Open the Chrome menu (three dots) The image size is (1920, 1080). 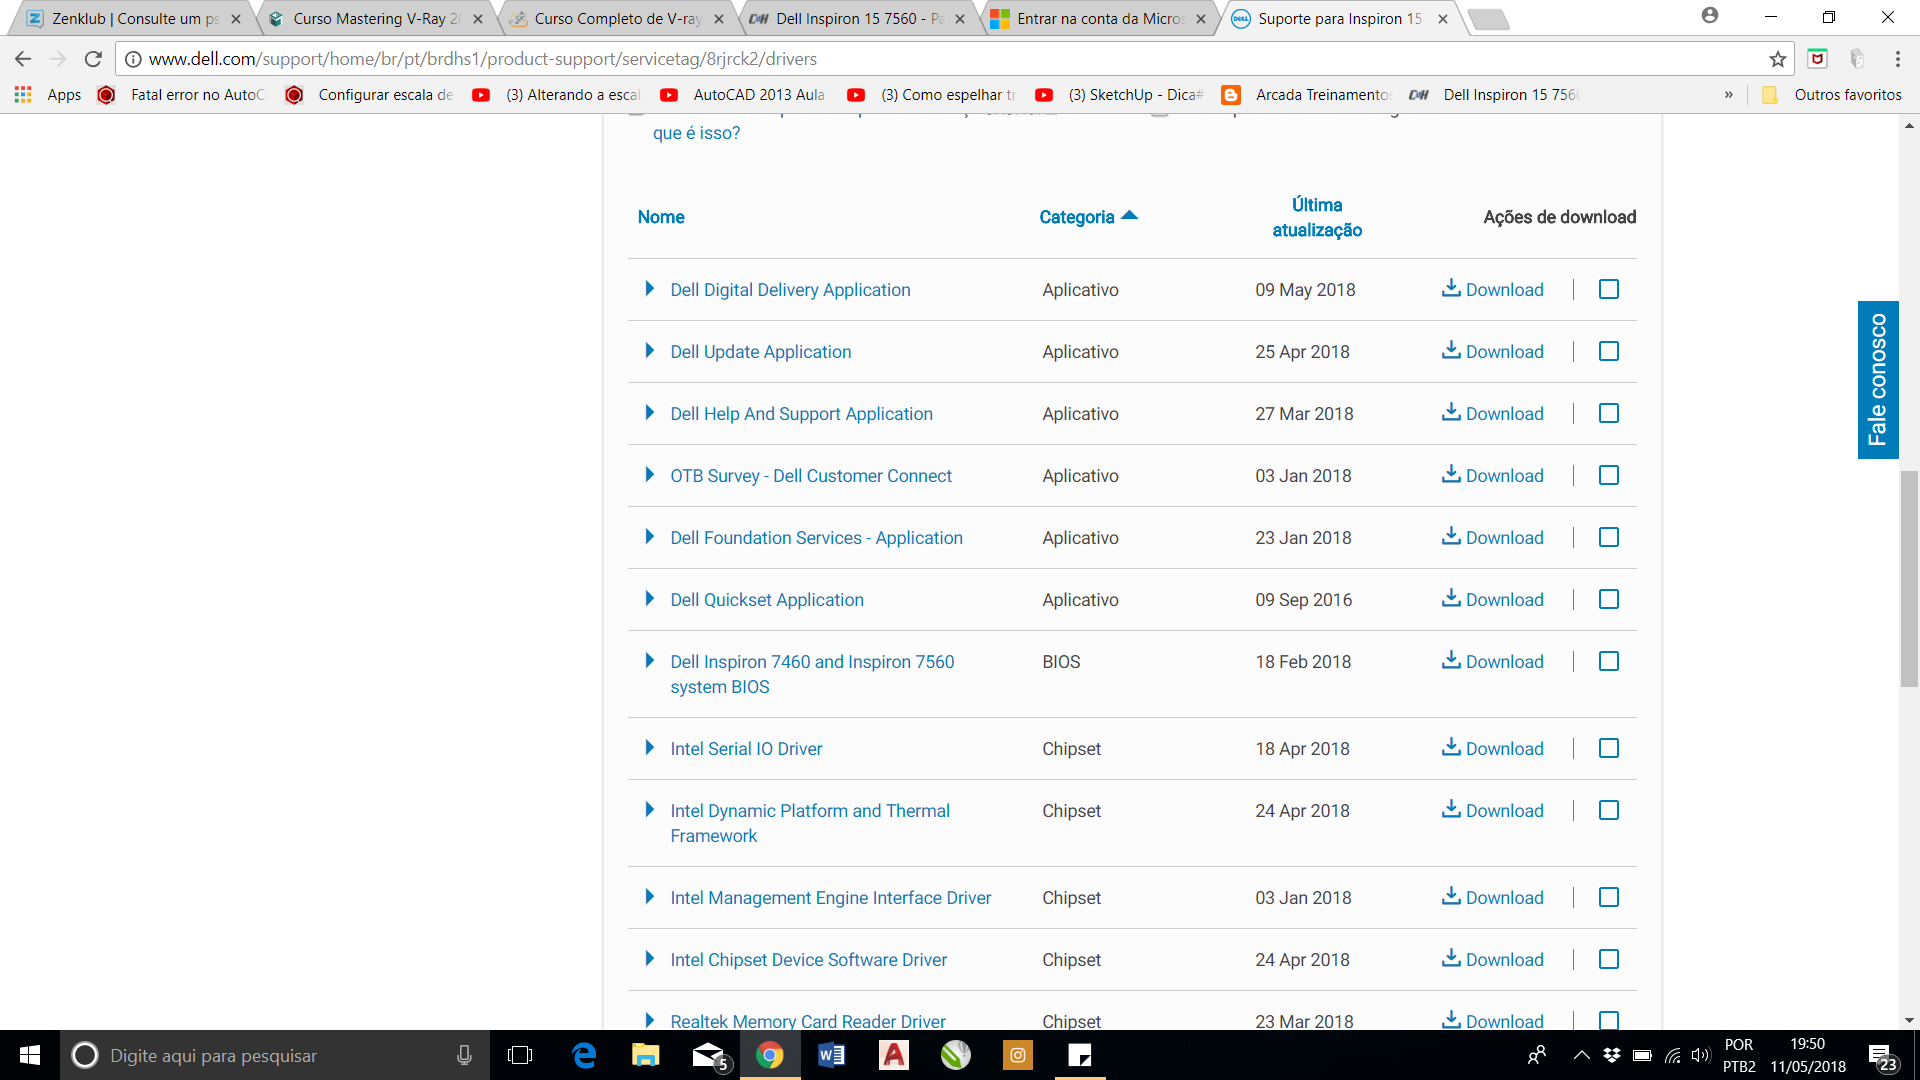(x=1897, y=59)
